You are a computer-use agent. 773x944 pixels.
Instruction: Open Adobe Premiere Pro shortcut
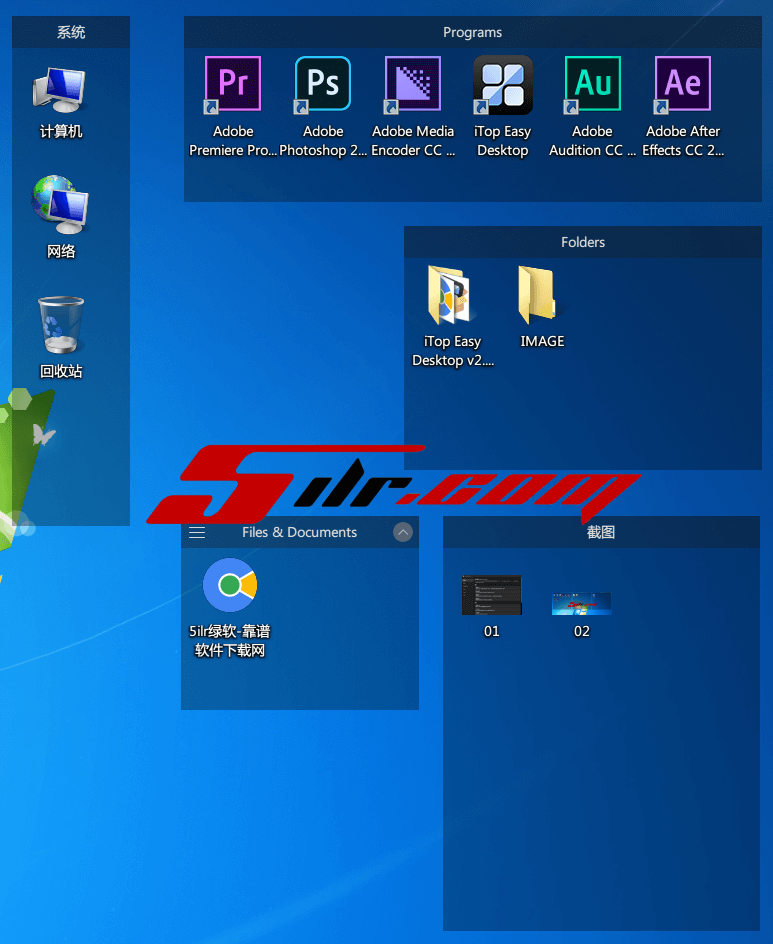(x=233, y=85)
